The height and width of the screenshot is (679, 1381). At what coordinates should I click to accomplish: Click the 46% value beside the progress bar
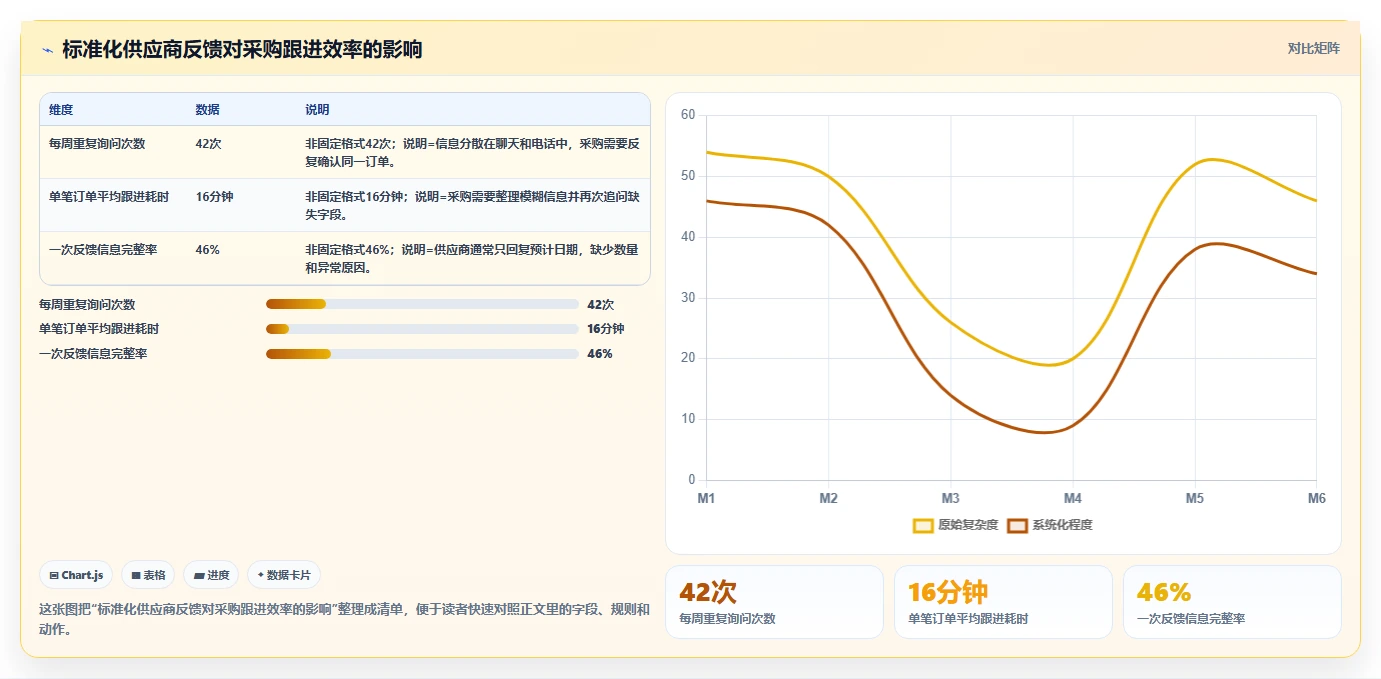point(600,354)
